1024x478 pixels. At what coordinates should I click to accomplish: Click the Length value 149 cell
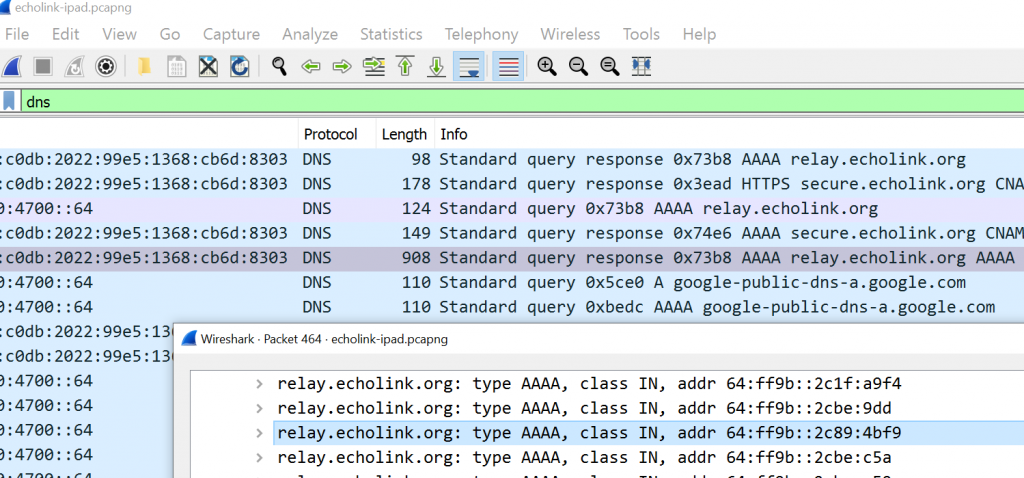417,233
